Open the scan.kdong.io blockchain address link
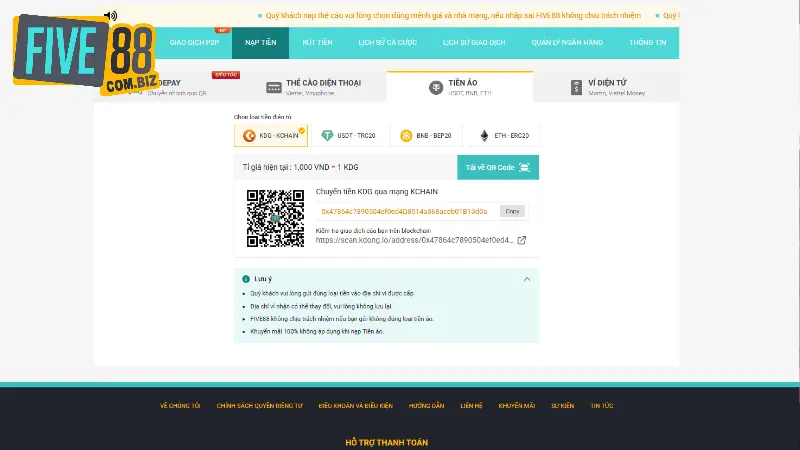Screen dimensions: 800x450 414,240
